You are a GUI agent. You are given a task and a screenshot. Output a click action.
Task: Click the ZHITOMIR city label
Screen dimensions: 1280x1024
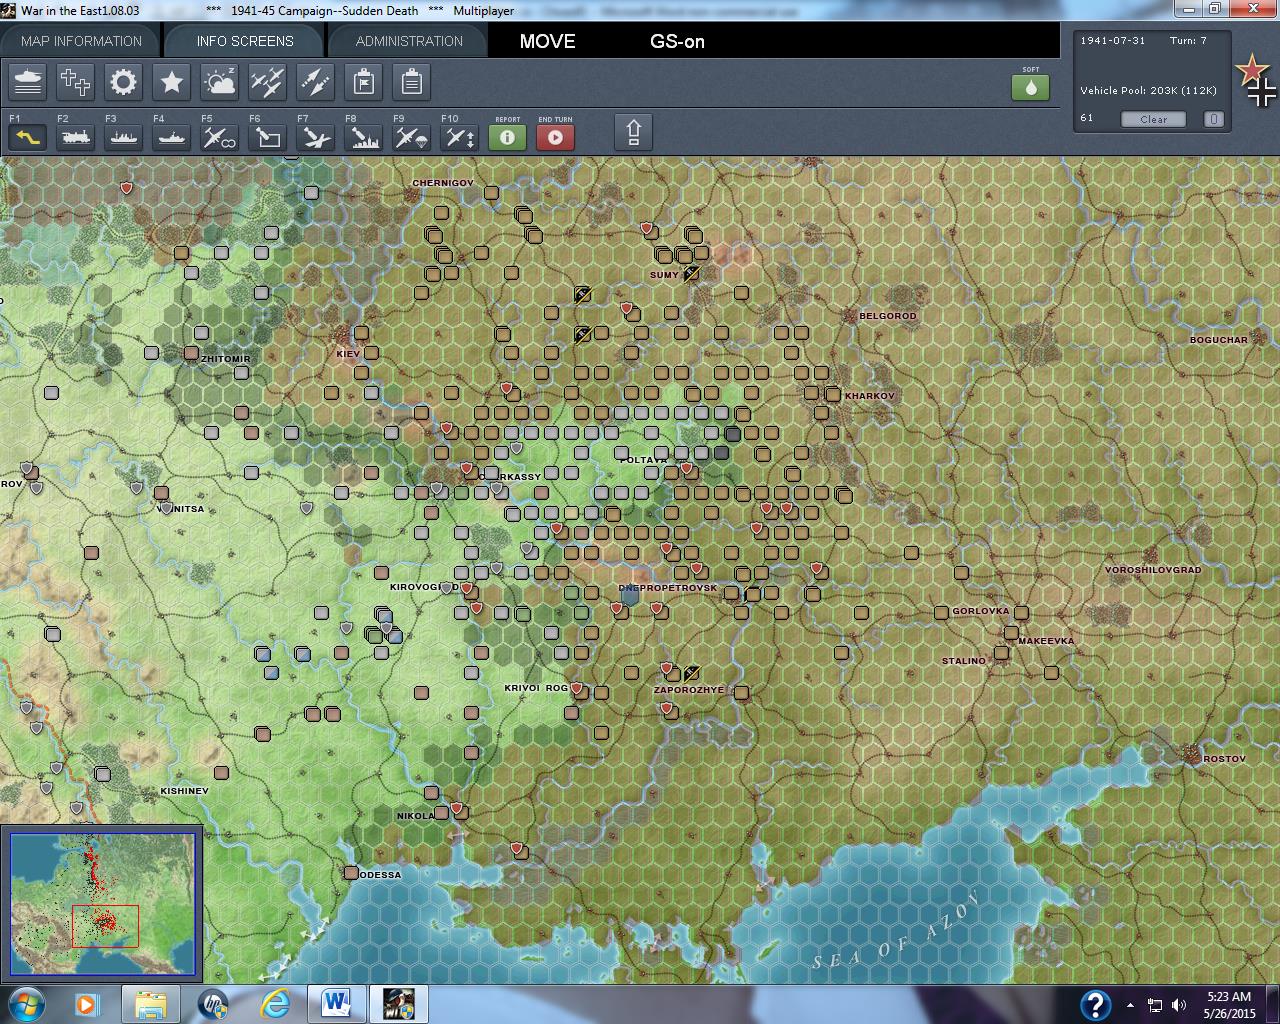(x=226, y=359)
